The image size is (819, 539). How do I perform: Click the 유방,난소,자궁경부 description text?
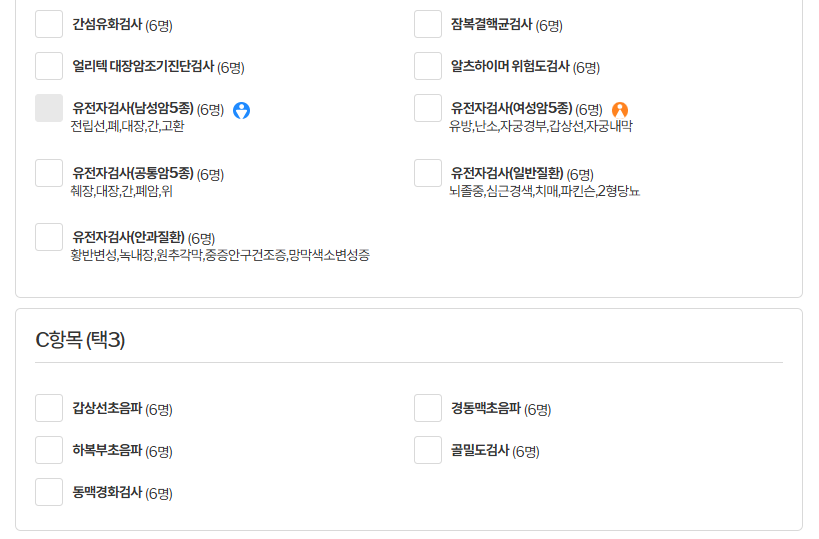[x=541, y=127]
